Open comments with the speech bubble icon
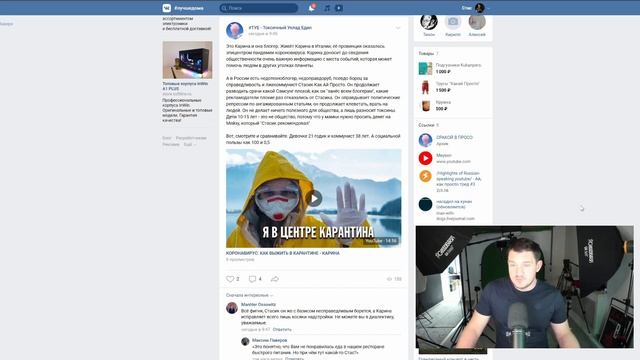Image resolution: width=640 pixels, height=360 pixels. (x=252, y=279)
